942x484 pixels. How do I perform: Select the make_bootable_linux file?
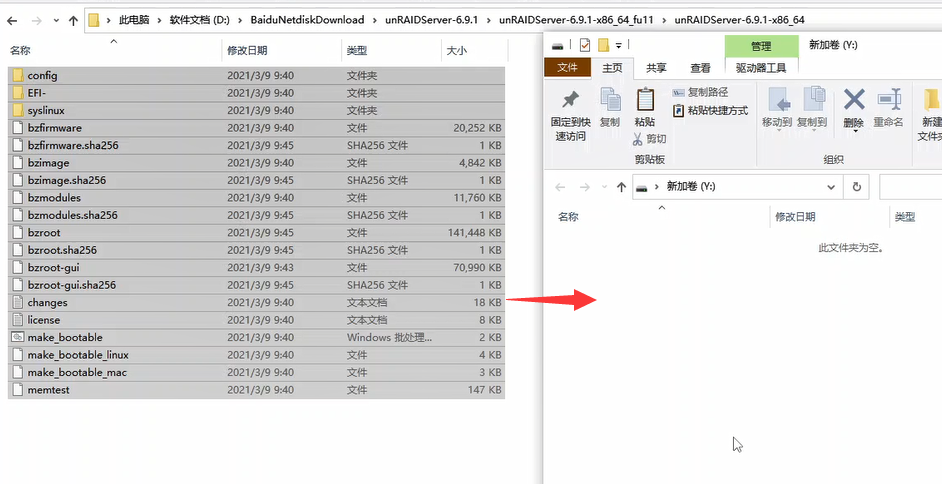click(257, 355)
